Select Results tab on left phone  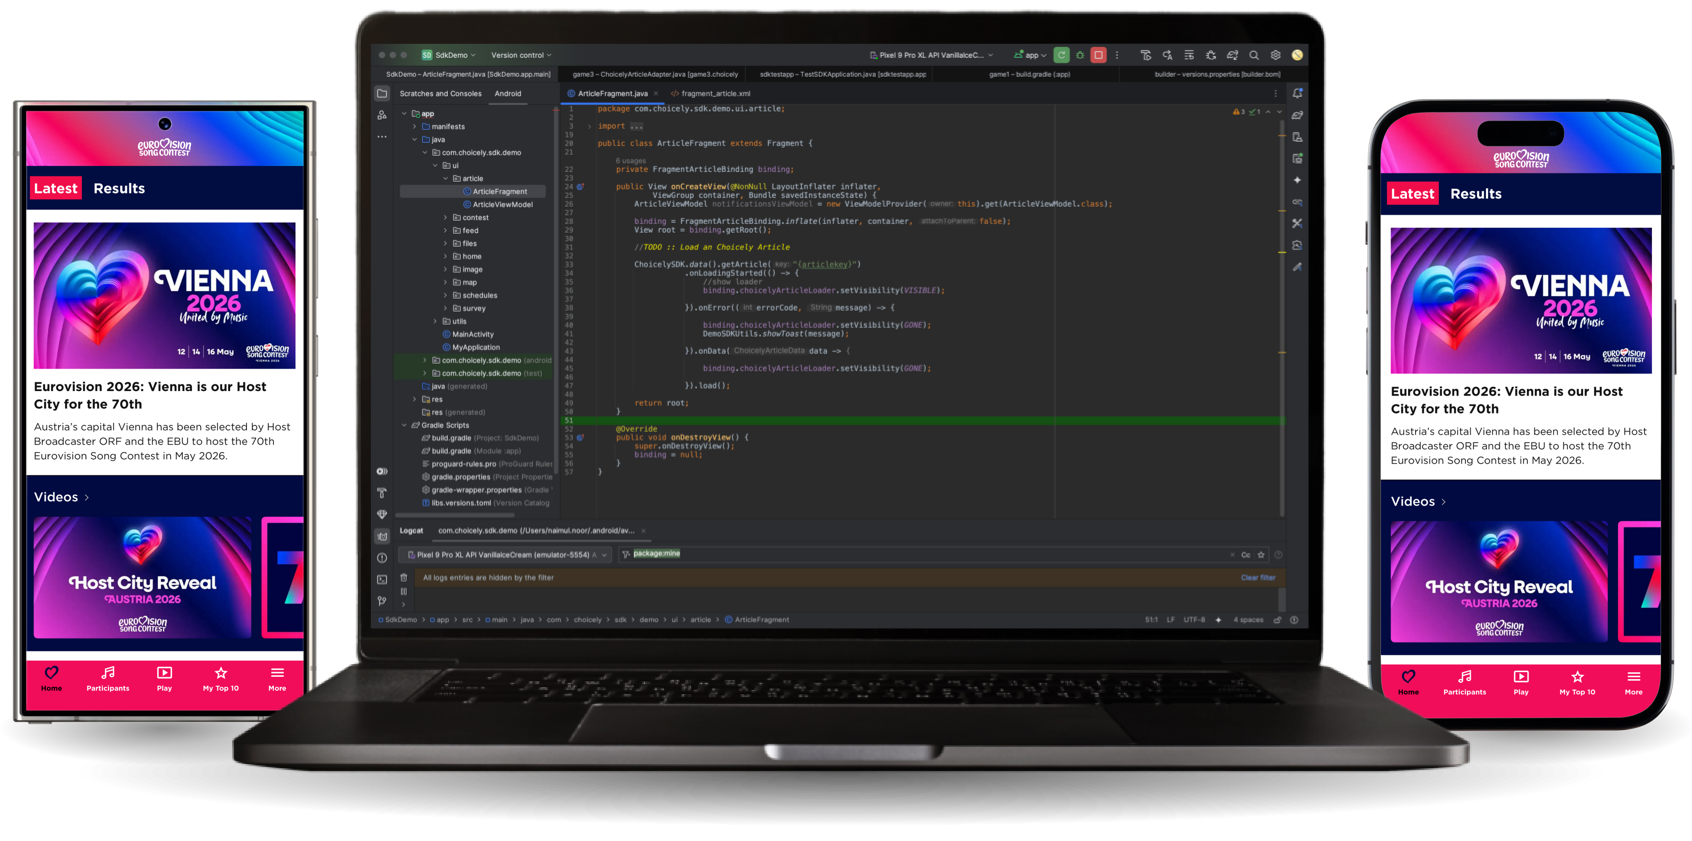(119, 188)
